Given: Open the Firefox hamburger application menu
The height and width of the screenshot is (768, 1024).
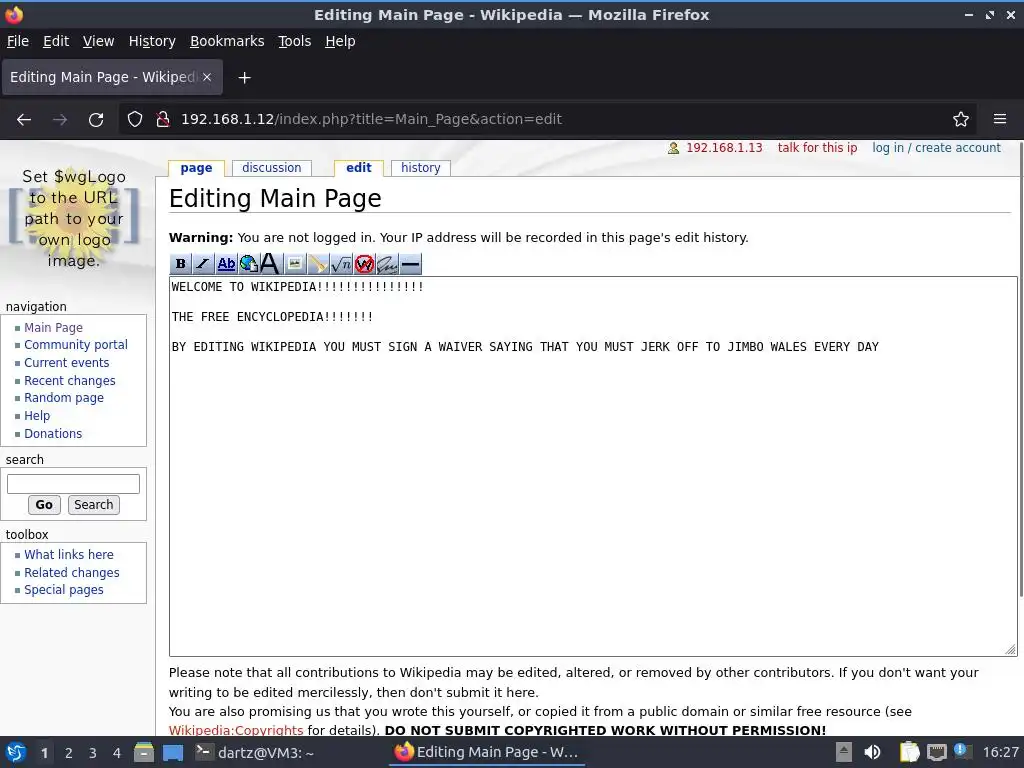Looking at the screenshot, I should tap(1000, 120).
